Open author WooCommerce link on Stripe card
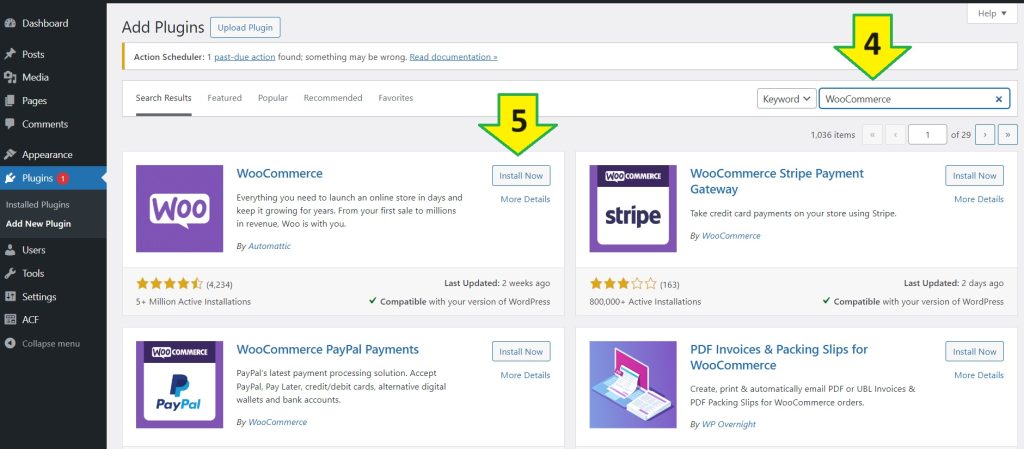The height and width of the screenshot is (449, 1024). pyautogui.click(x=731, y=236)
